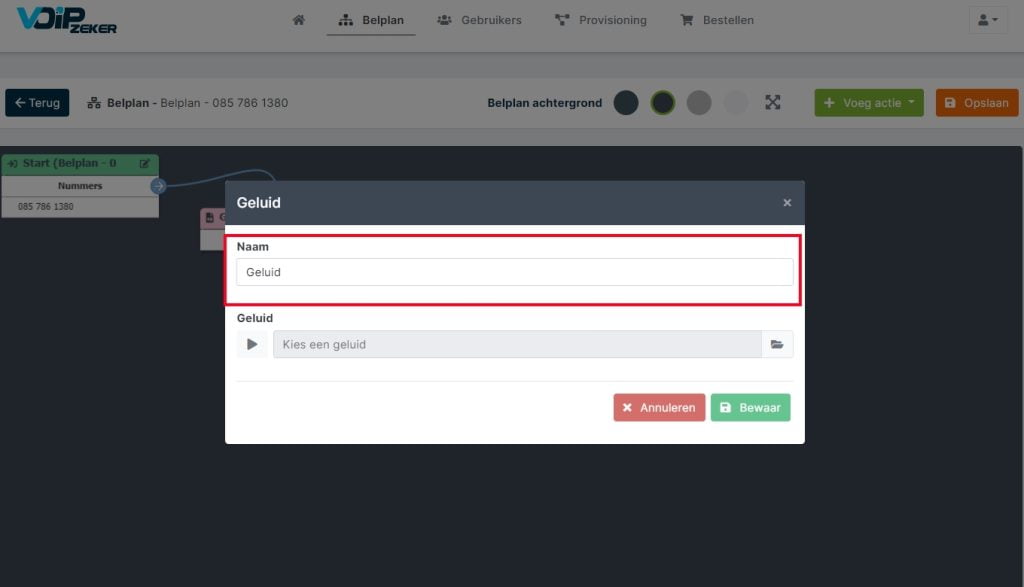Close the Geluid dialog with X

(x=787, y=203)
